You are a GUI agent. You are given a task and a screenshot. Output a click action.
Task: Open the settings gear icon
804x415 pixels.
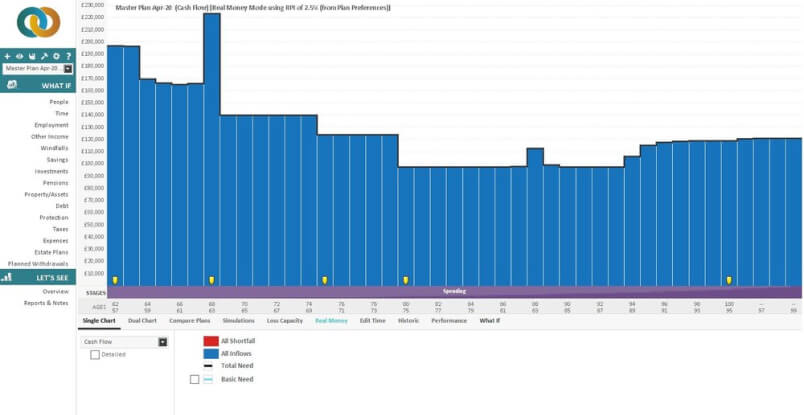[55, 56]
